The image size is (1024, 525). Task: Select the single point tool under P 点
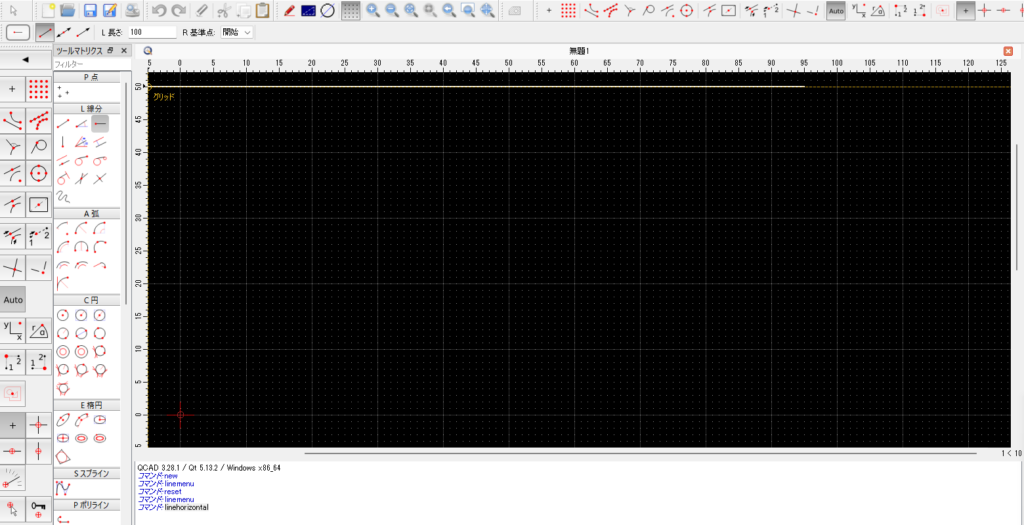[63, 91]
